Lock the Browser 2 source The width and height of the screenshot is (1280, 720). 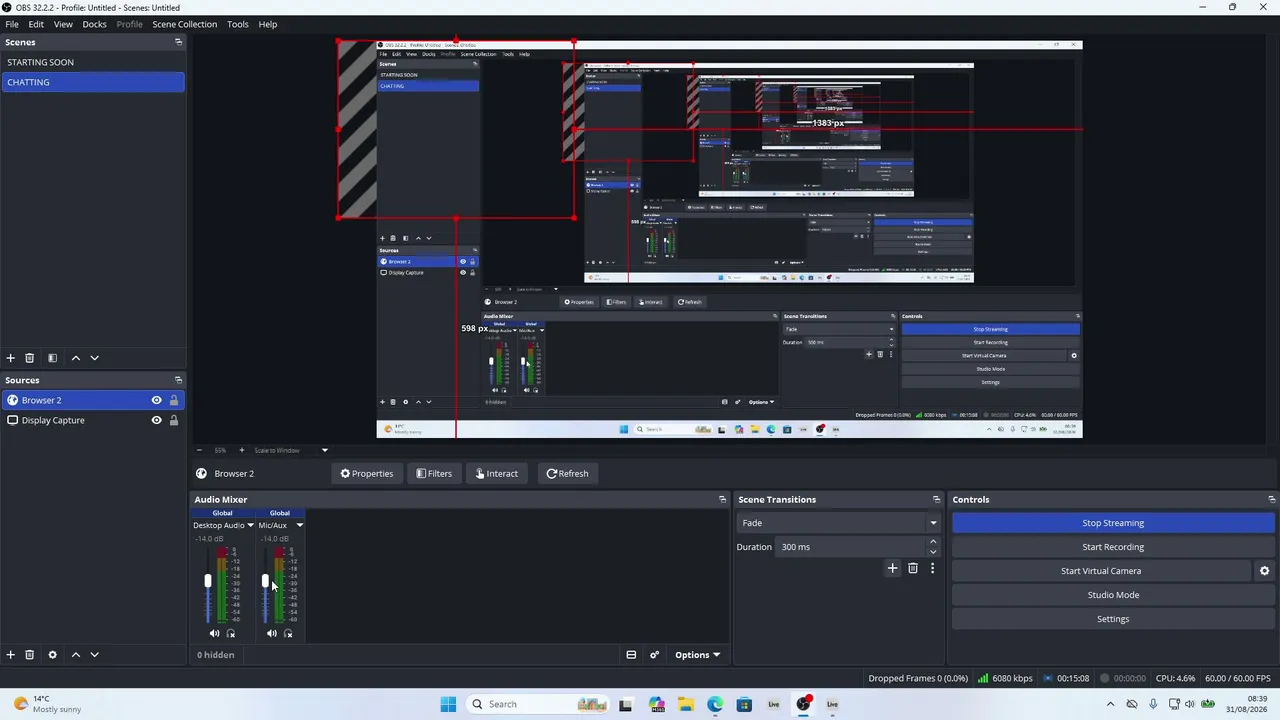[x=173, y=400]
